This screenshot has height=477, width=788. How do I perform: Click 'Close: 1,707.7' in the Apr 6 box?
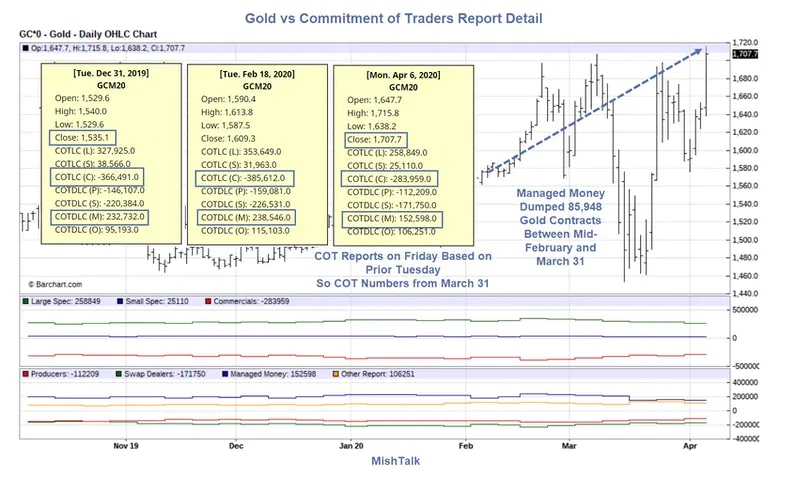(374, 140)
